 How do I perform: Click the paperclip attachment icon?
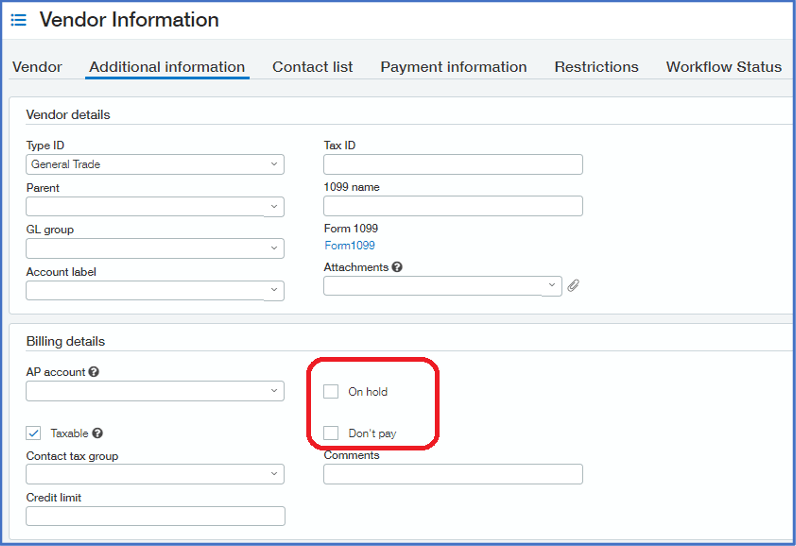coord(573,286)
